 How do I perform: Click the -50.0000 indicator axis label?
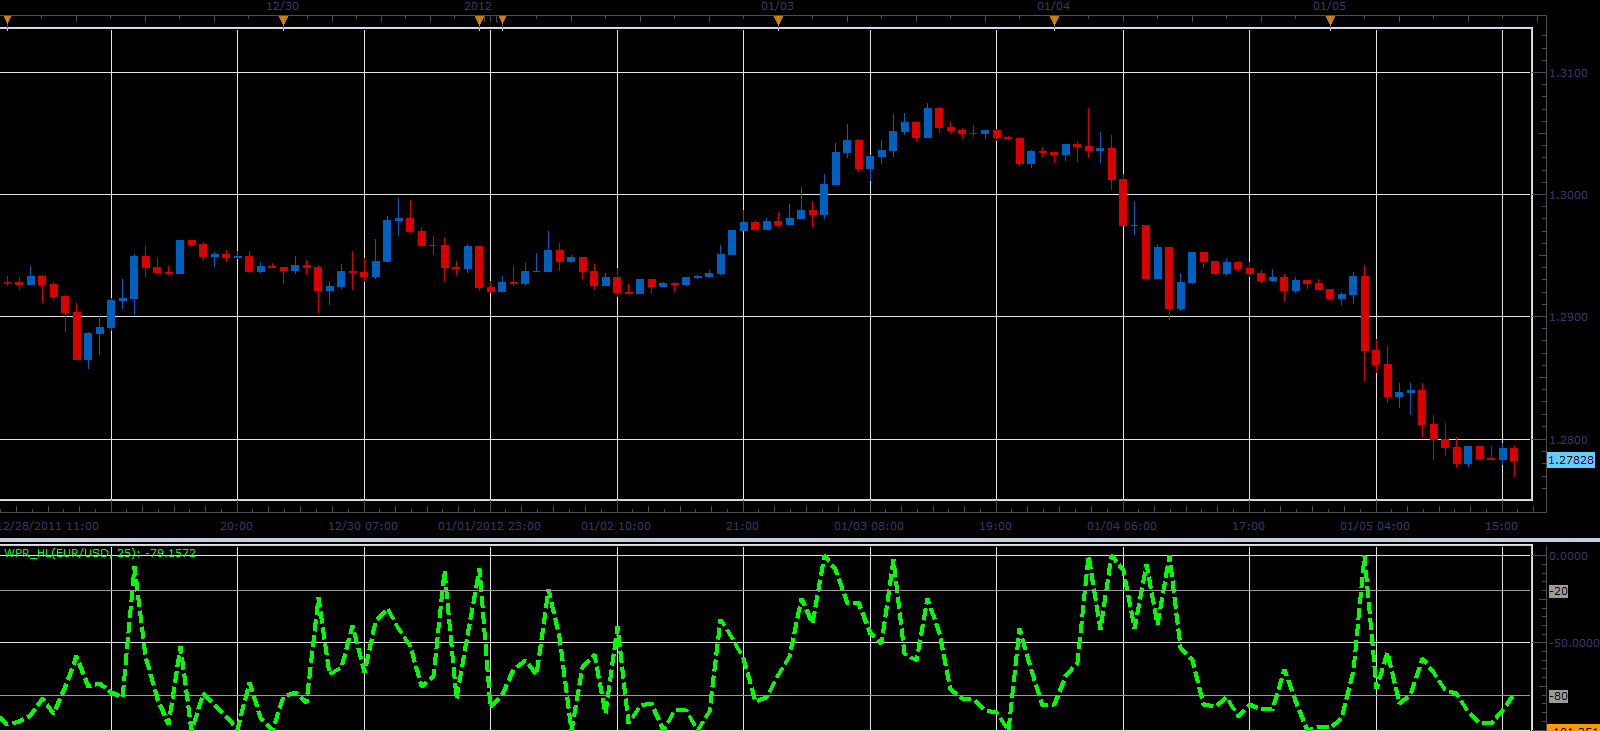1574,643
